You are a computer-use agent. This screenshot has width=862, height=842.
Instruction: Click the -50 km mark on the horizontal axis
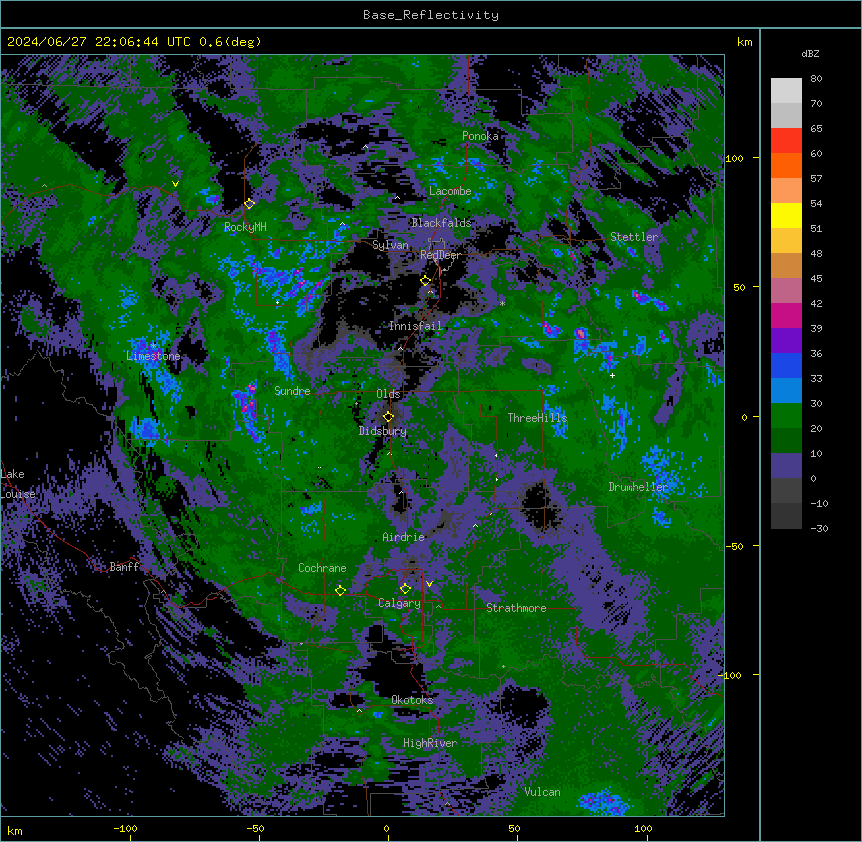(255, 828)
